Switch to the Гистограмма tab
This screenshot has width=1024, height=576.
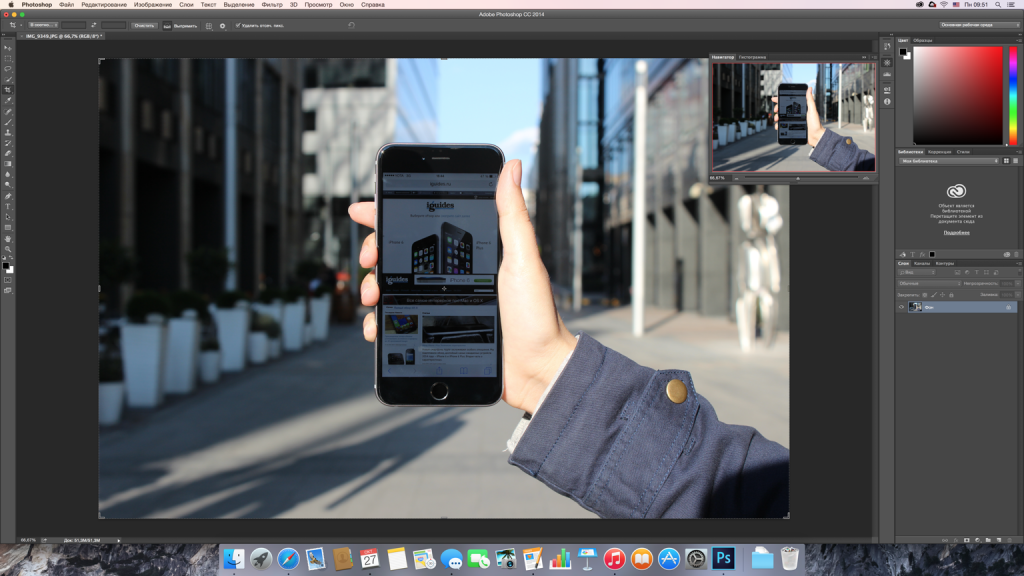752,57
